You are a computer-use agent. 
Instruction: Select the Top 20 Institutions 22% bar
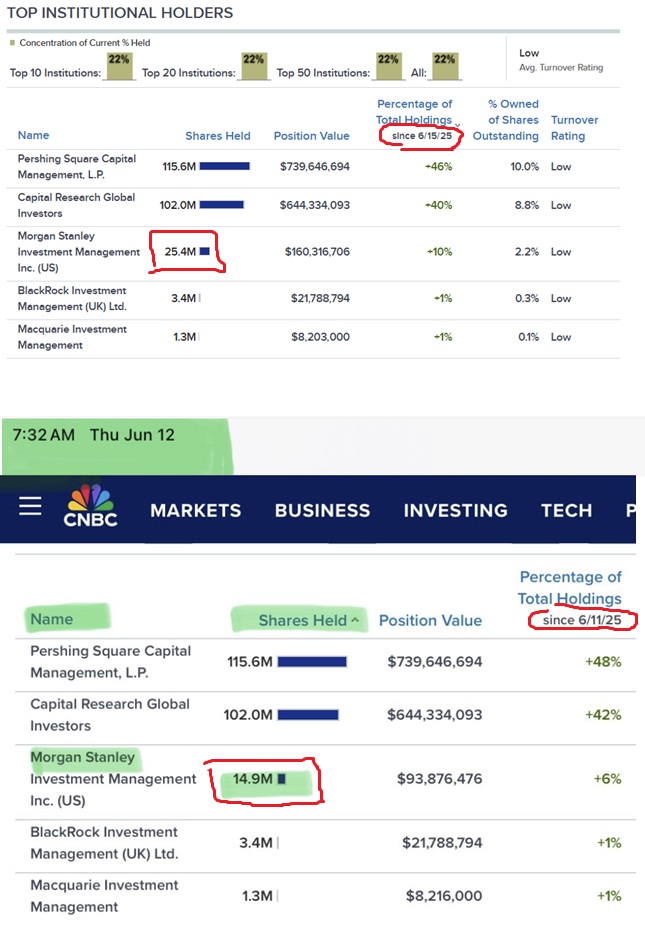(x=253, y=66)
